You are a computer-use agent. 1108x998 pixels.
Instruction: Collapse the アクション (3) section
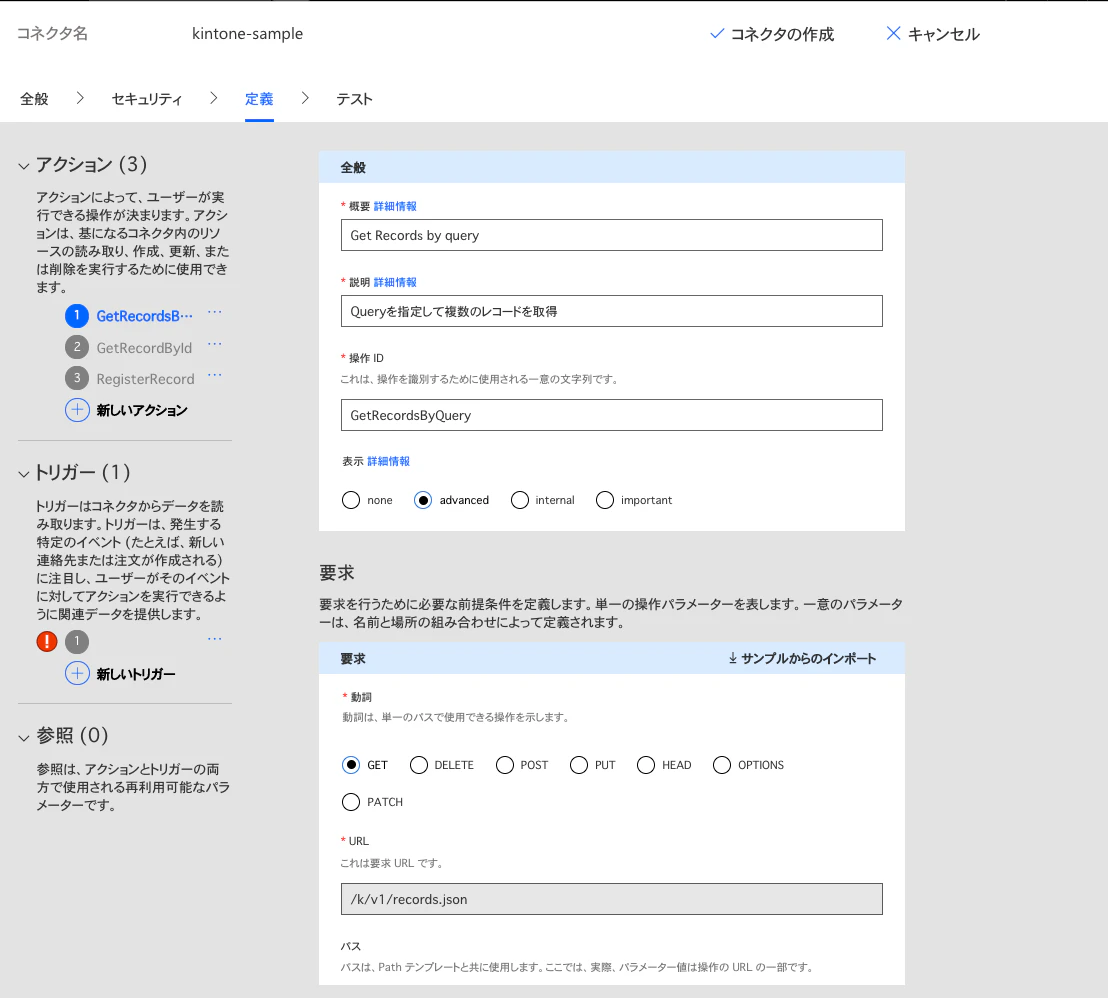[24, 166]
